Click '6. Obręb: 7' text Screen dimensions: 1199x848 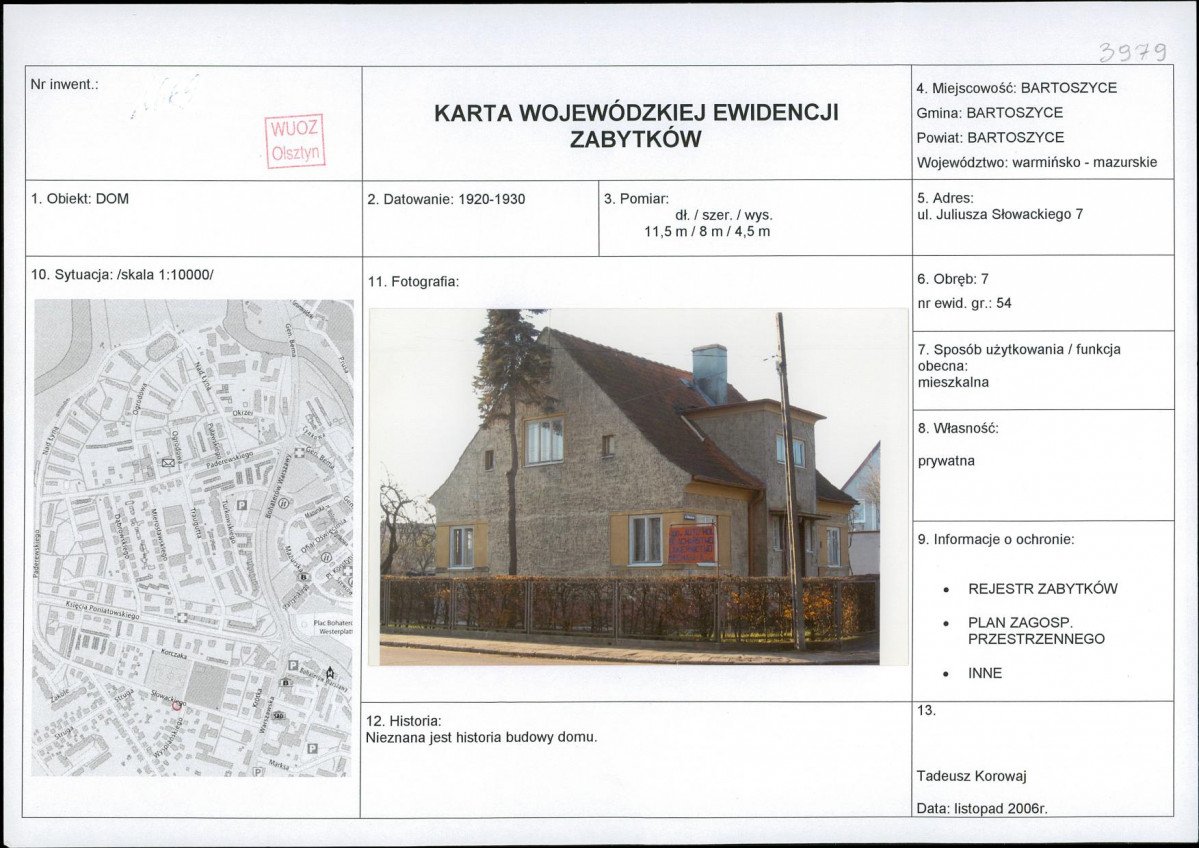point(953,279)
